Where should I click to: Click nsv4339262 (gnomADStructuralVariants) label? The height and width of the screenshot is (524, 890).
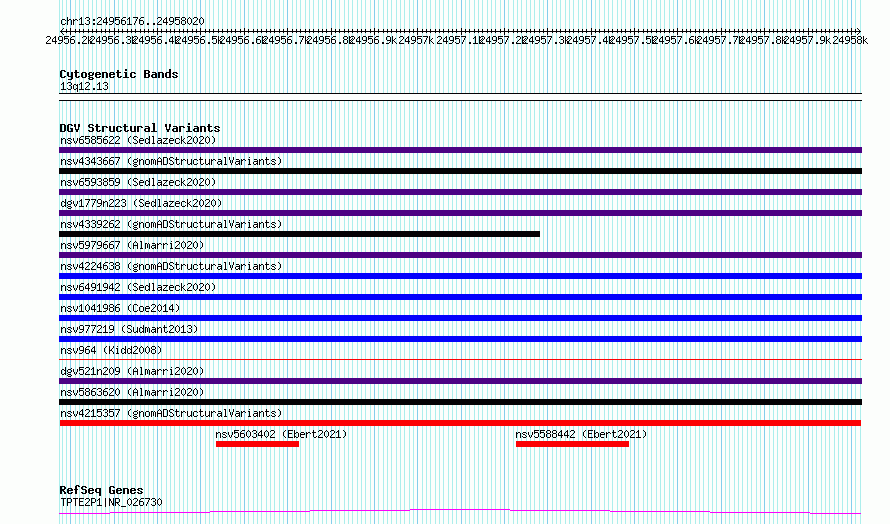tap(171, 224)
